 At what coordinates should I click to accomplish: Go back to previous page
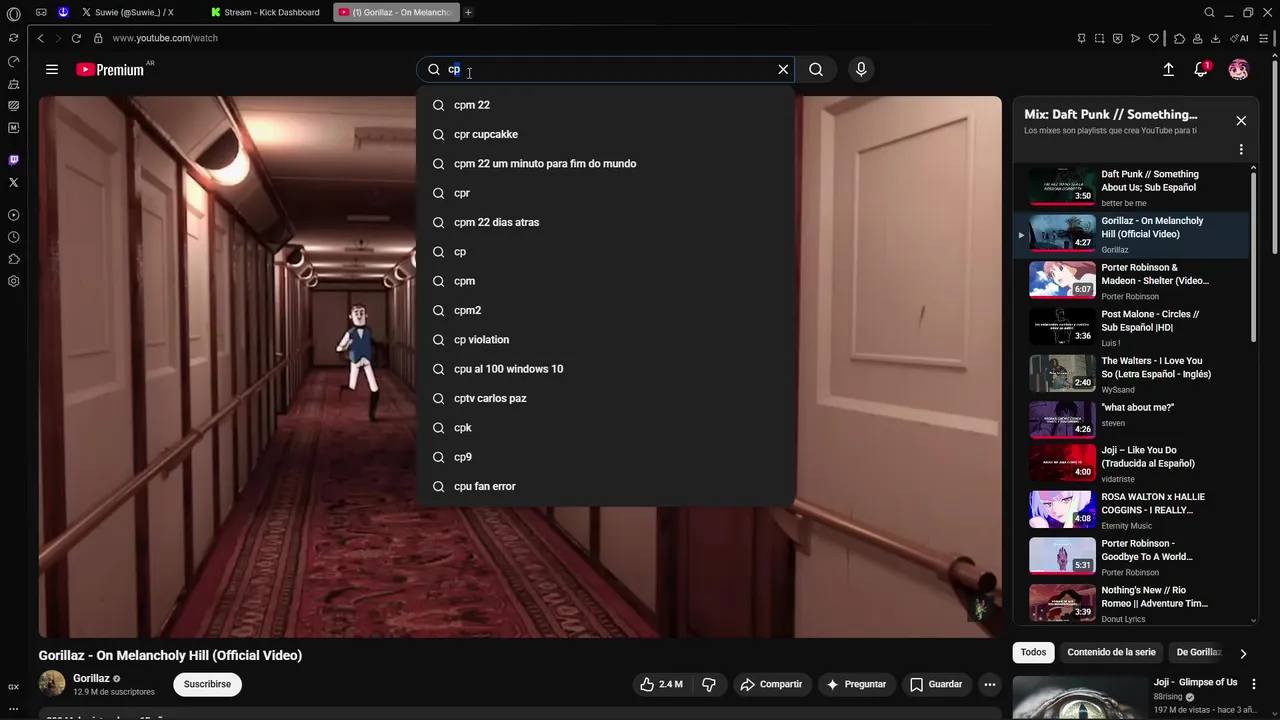pyautogui.click(x=40, y=38)
